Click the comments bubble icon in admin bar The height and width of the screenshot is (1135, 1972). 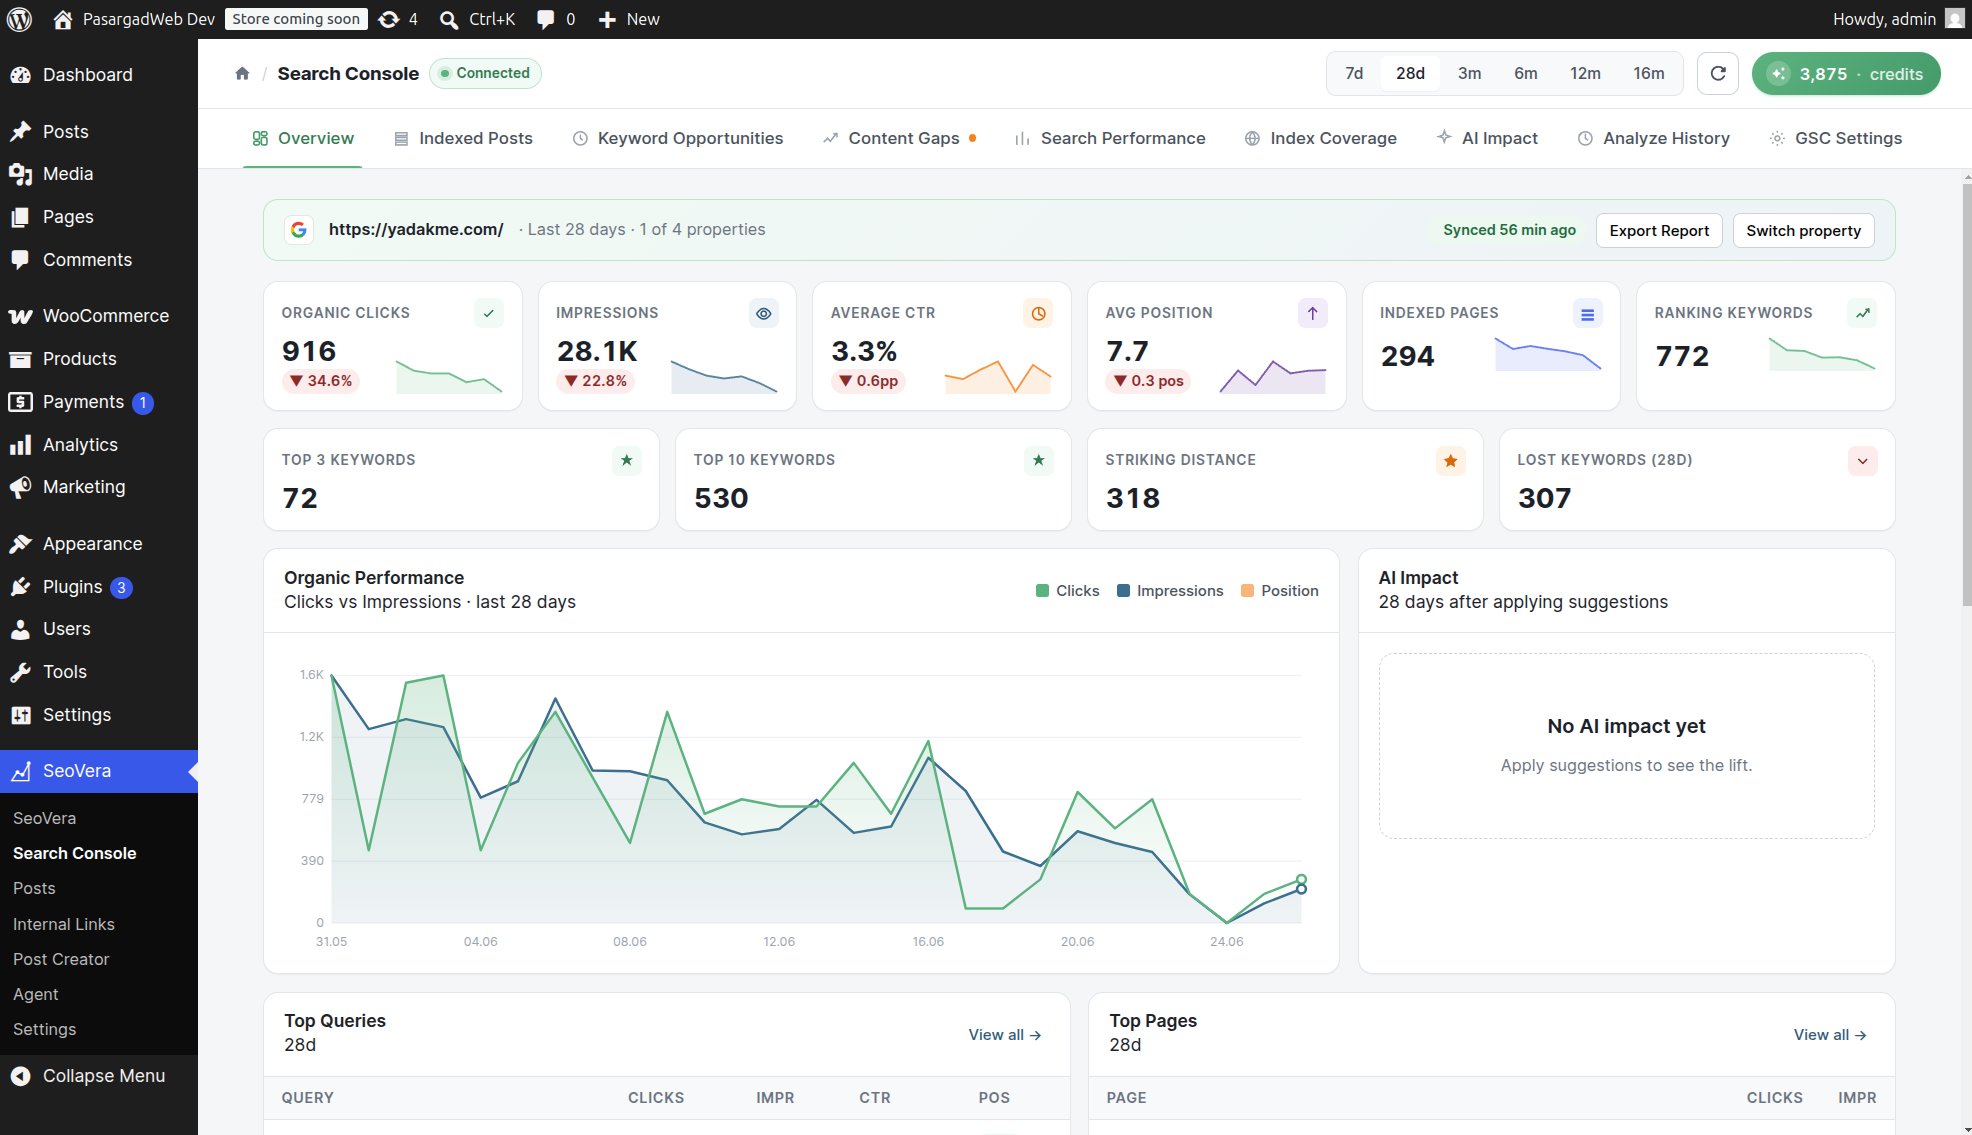pos(545,19)
